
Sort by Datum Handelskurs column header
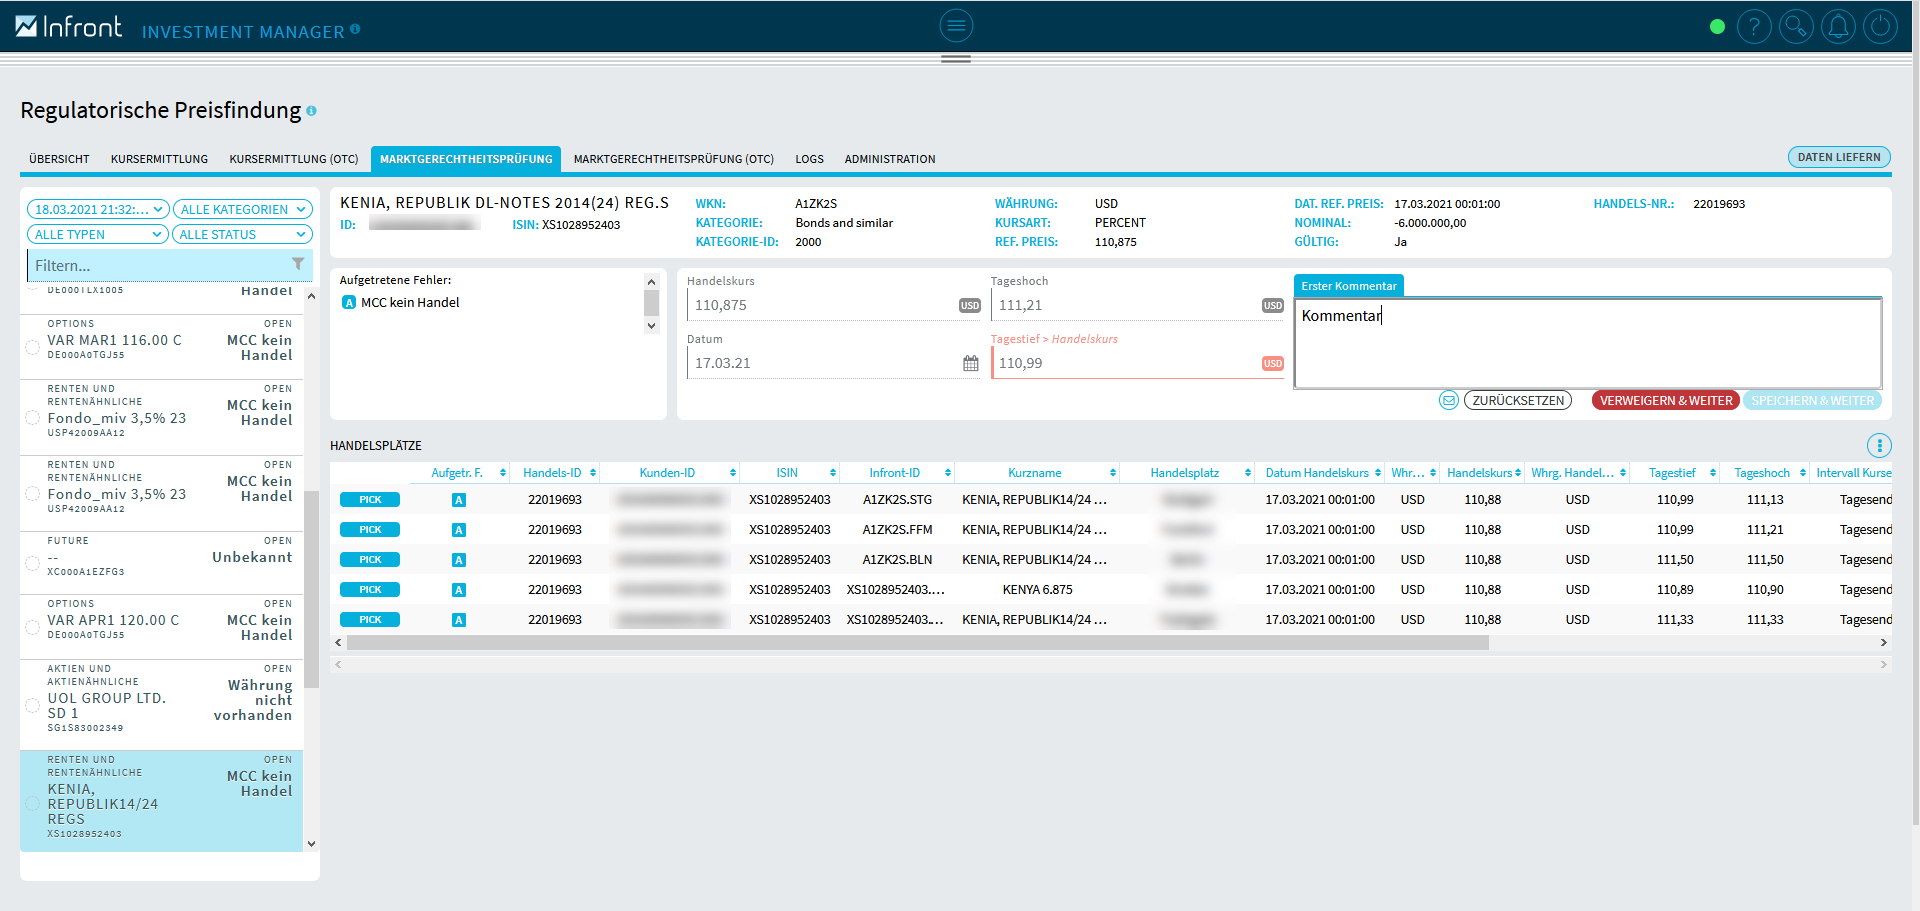tap(1316, 473)
